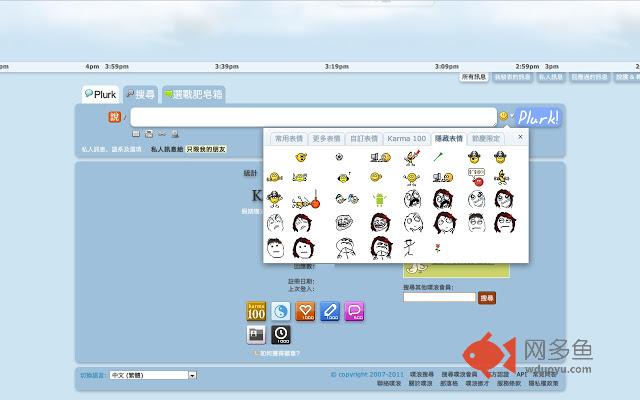Screen dimensions: 640x400
Task: Insert the rage face FFFUUU emoticon
Action: click(412, 199)
